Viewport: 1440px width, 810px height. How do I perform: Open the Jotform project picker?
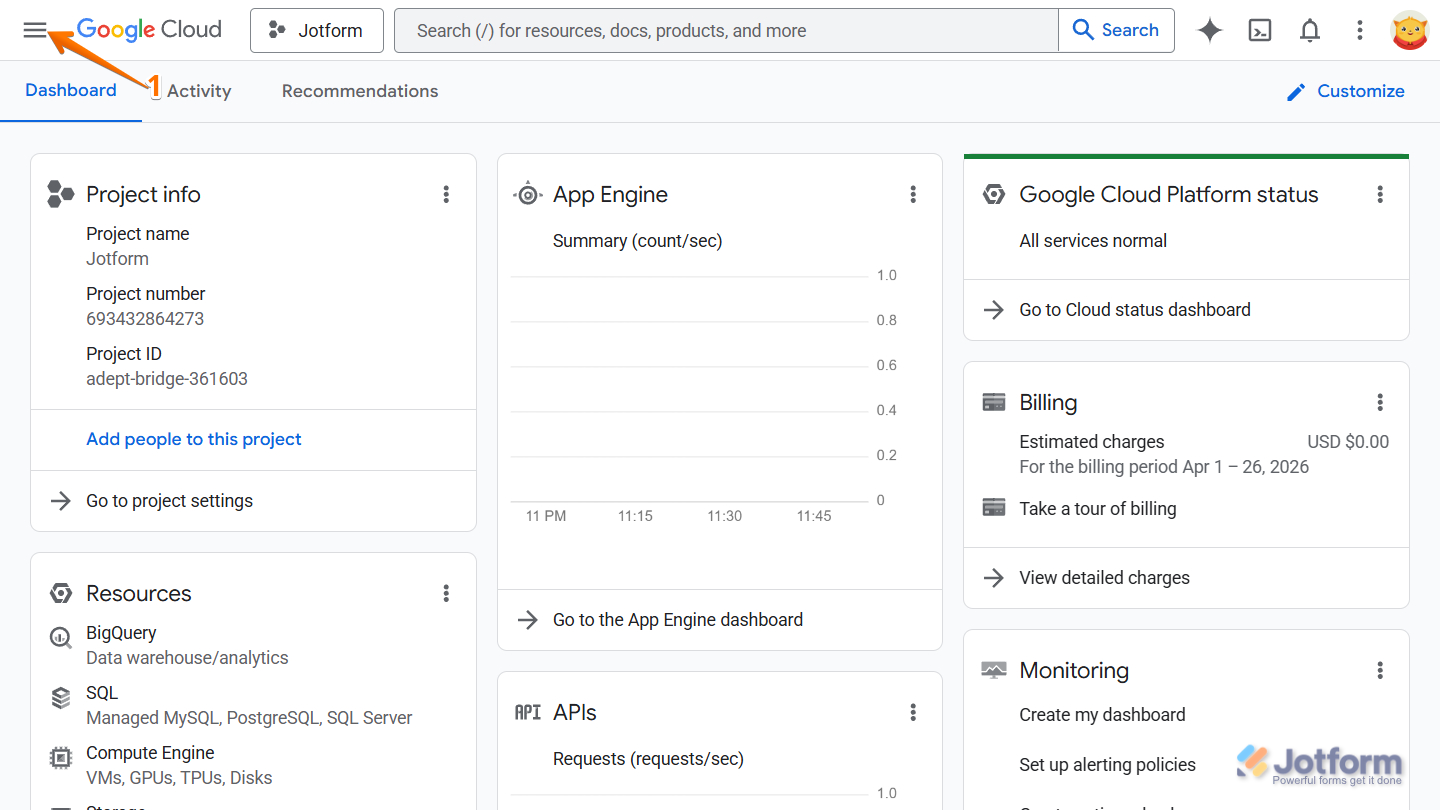pyautogui.click(x=316, y=30)
